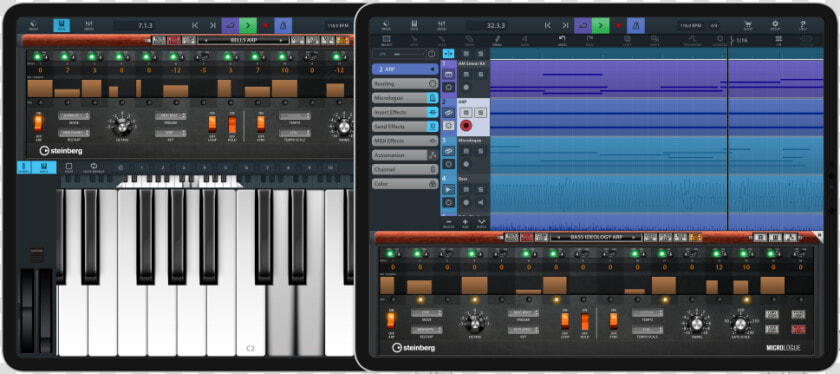Click the Redo arrow
This screenshot has width=840, height=374.
[590, 40]
